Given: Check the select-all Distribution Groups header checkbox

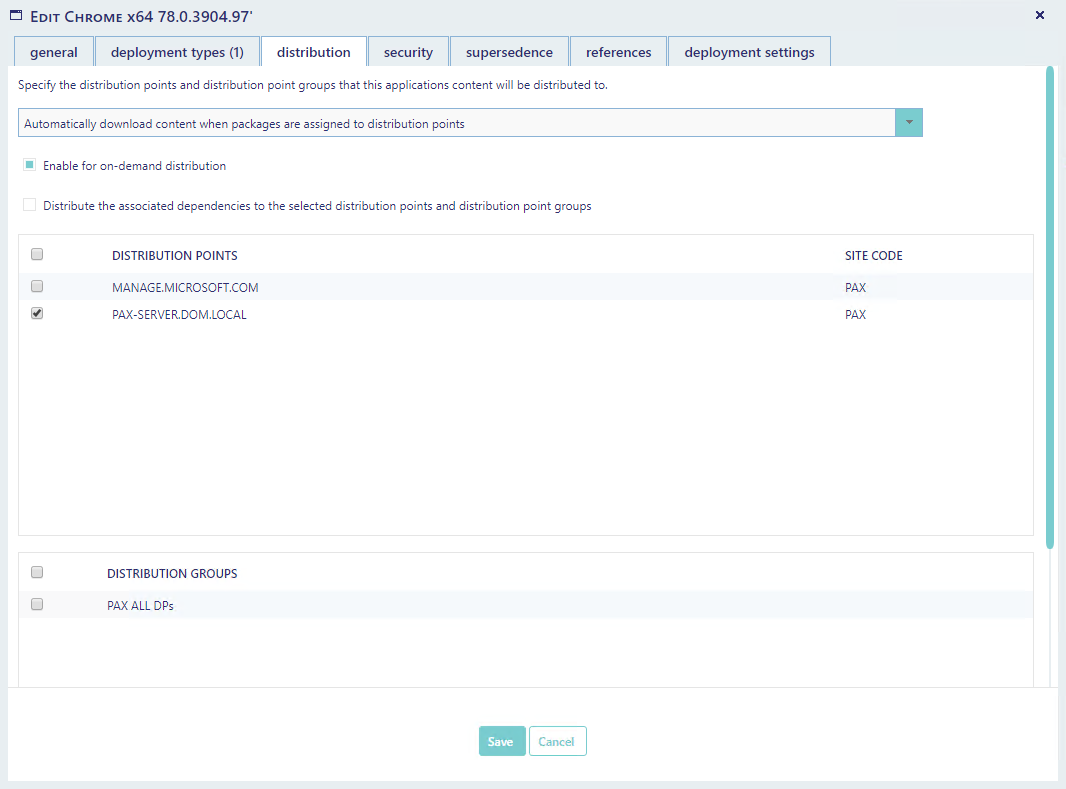Looking at the screenshot, I should click(x=37, y=572).
